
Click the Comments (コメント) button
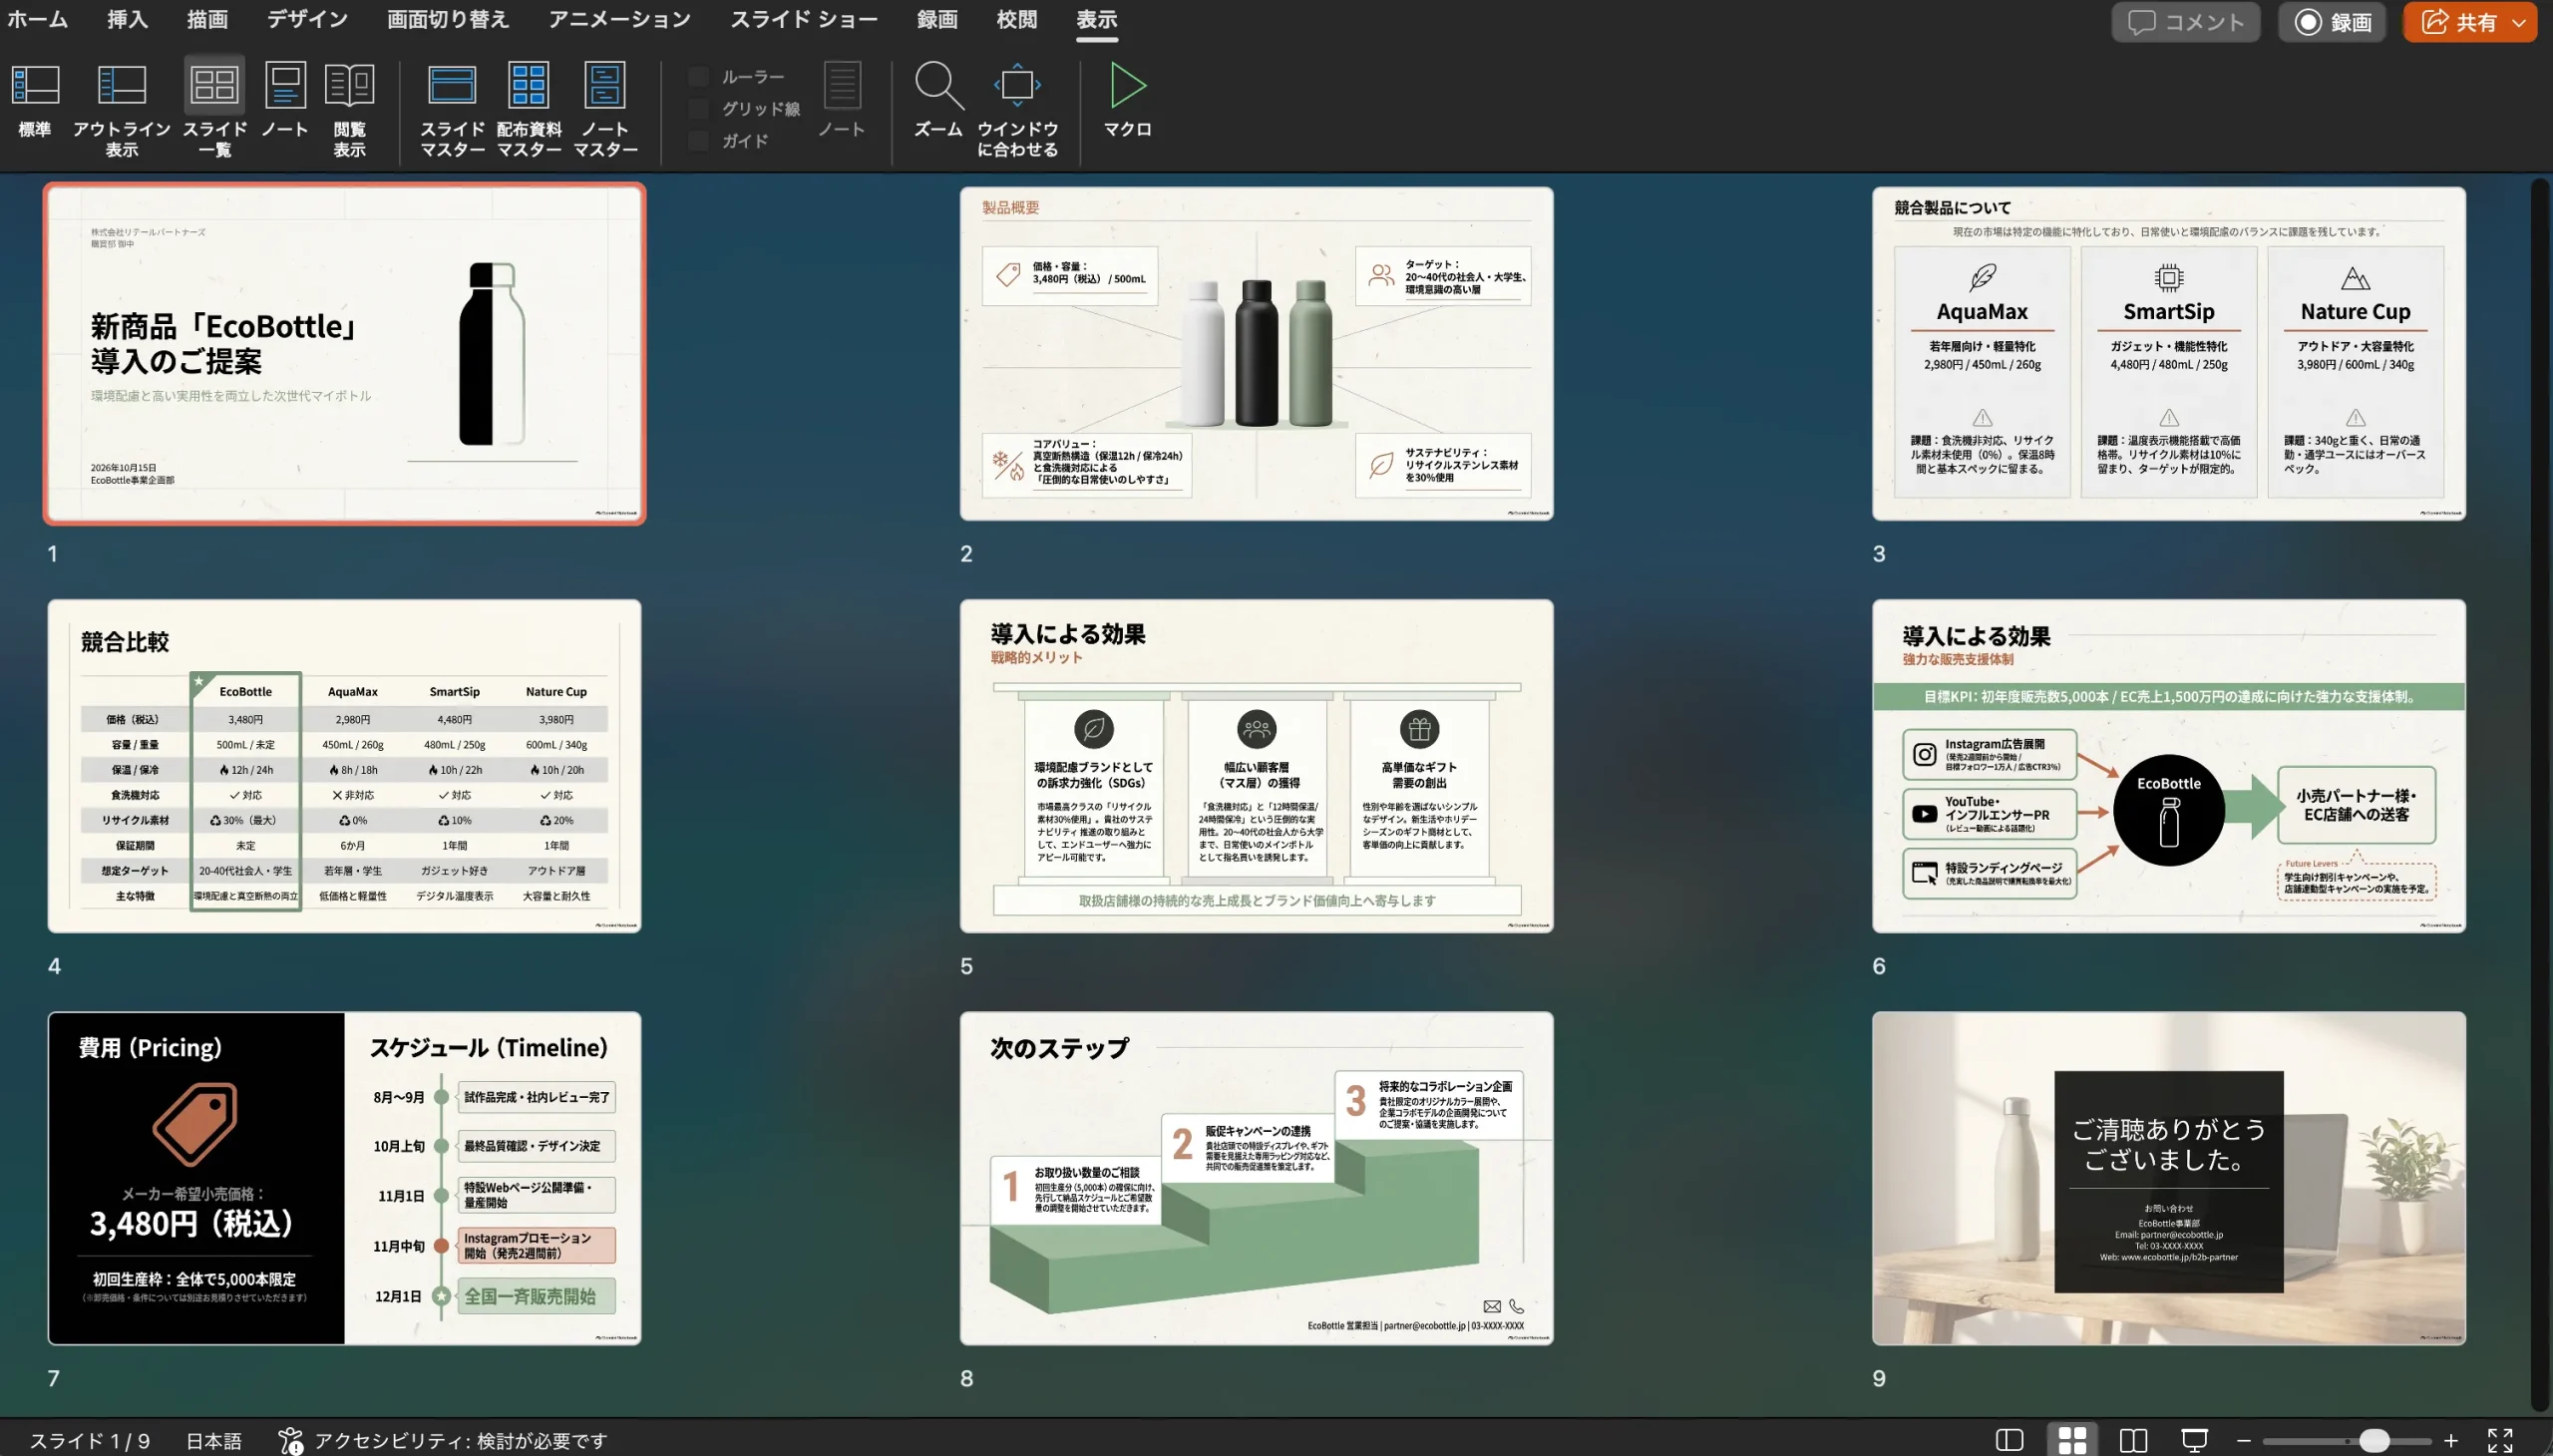tap(2185, 22)
